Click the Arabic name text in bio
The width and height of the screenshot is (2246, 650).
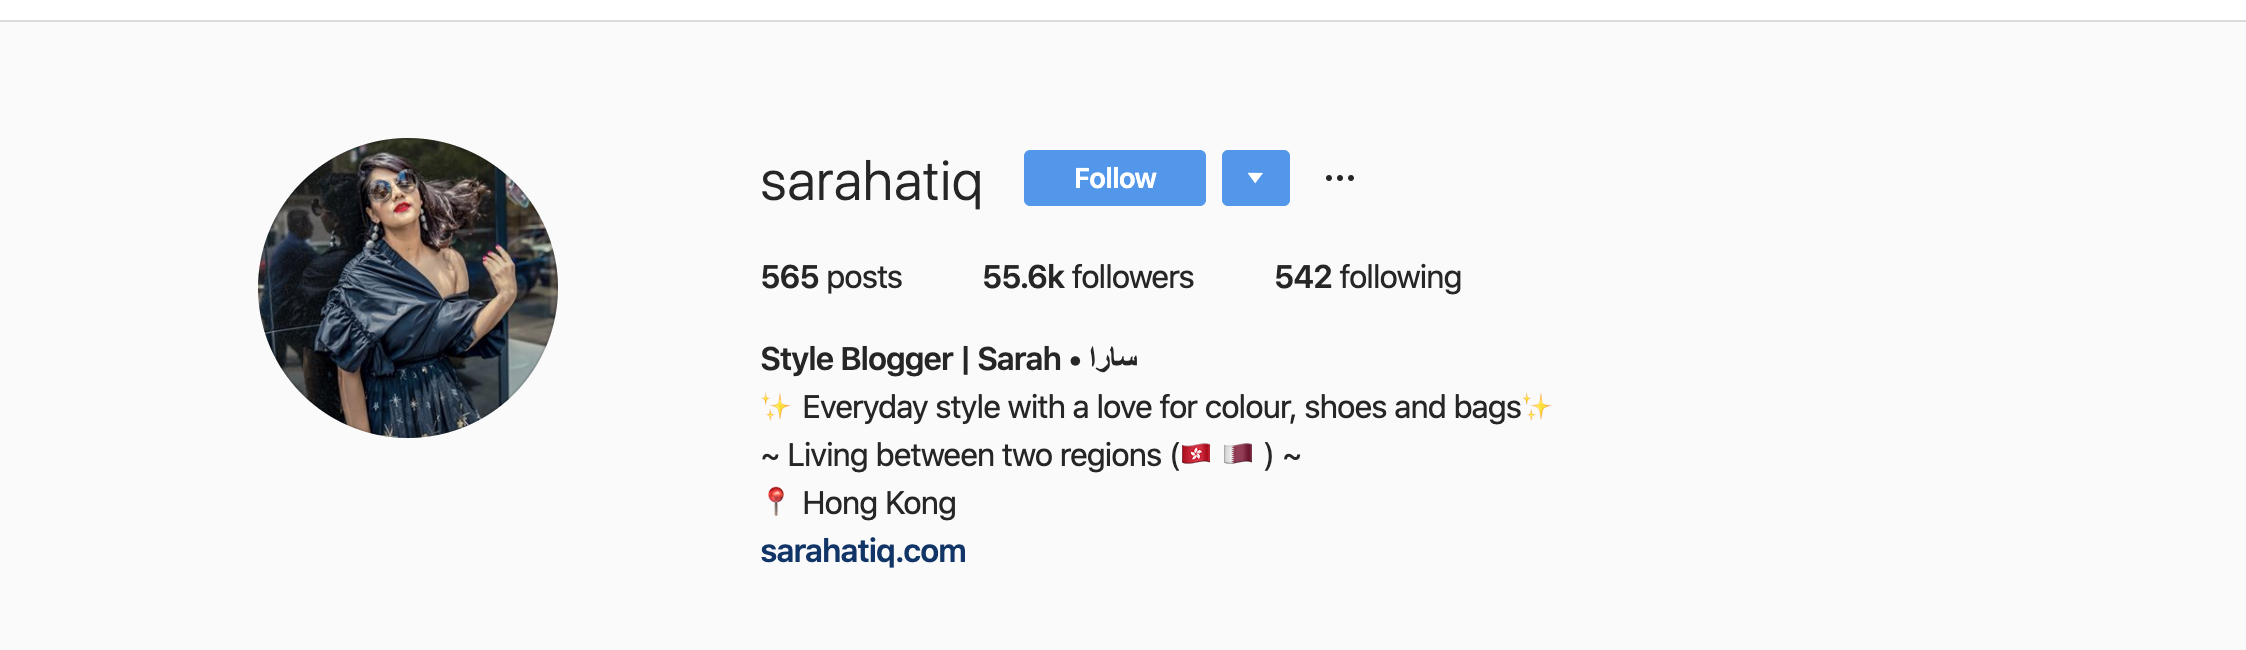pyautogui.click(x=1113, y=358)
